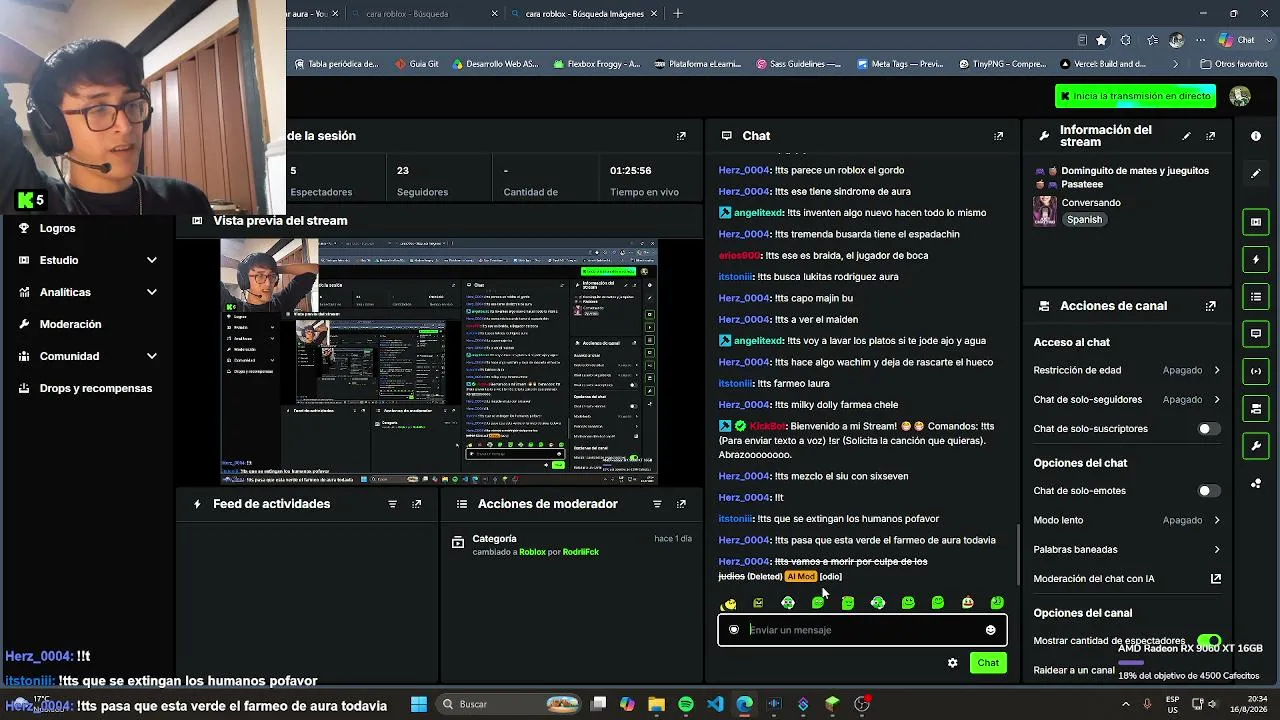Click RodriiFck link in moderator actions

580,552
